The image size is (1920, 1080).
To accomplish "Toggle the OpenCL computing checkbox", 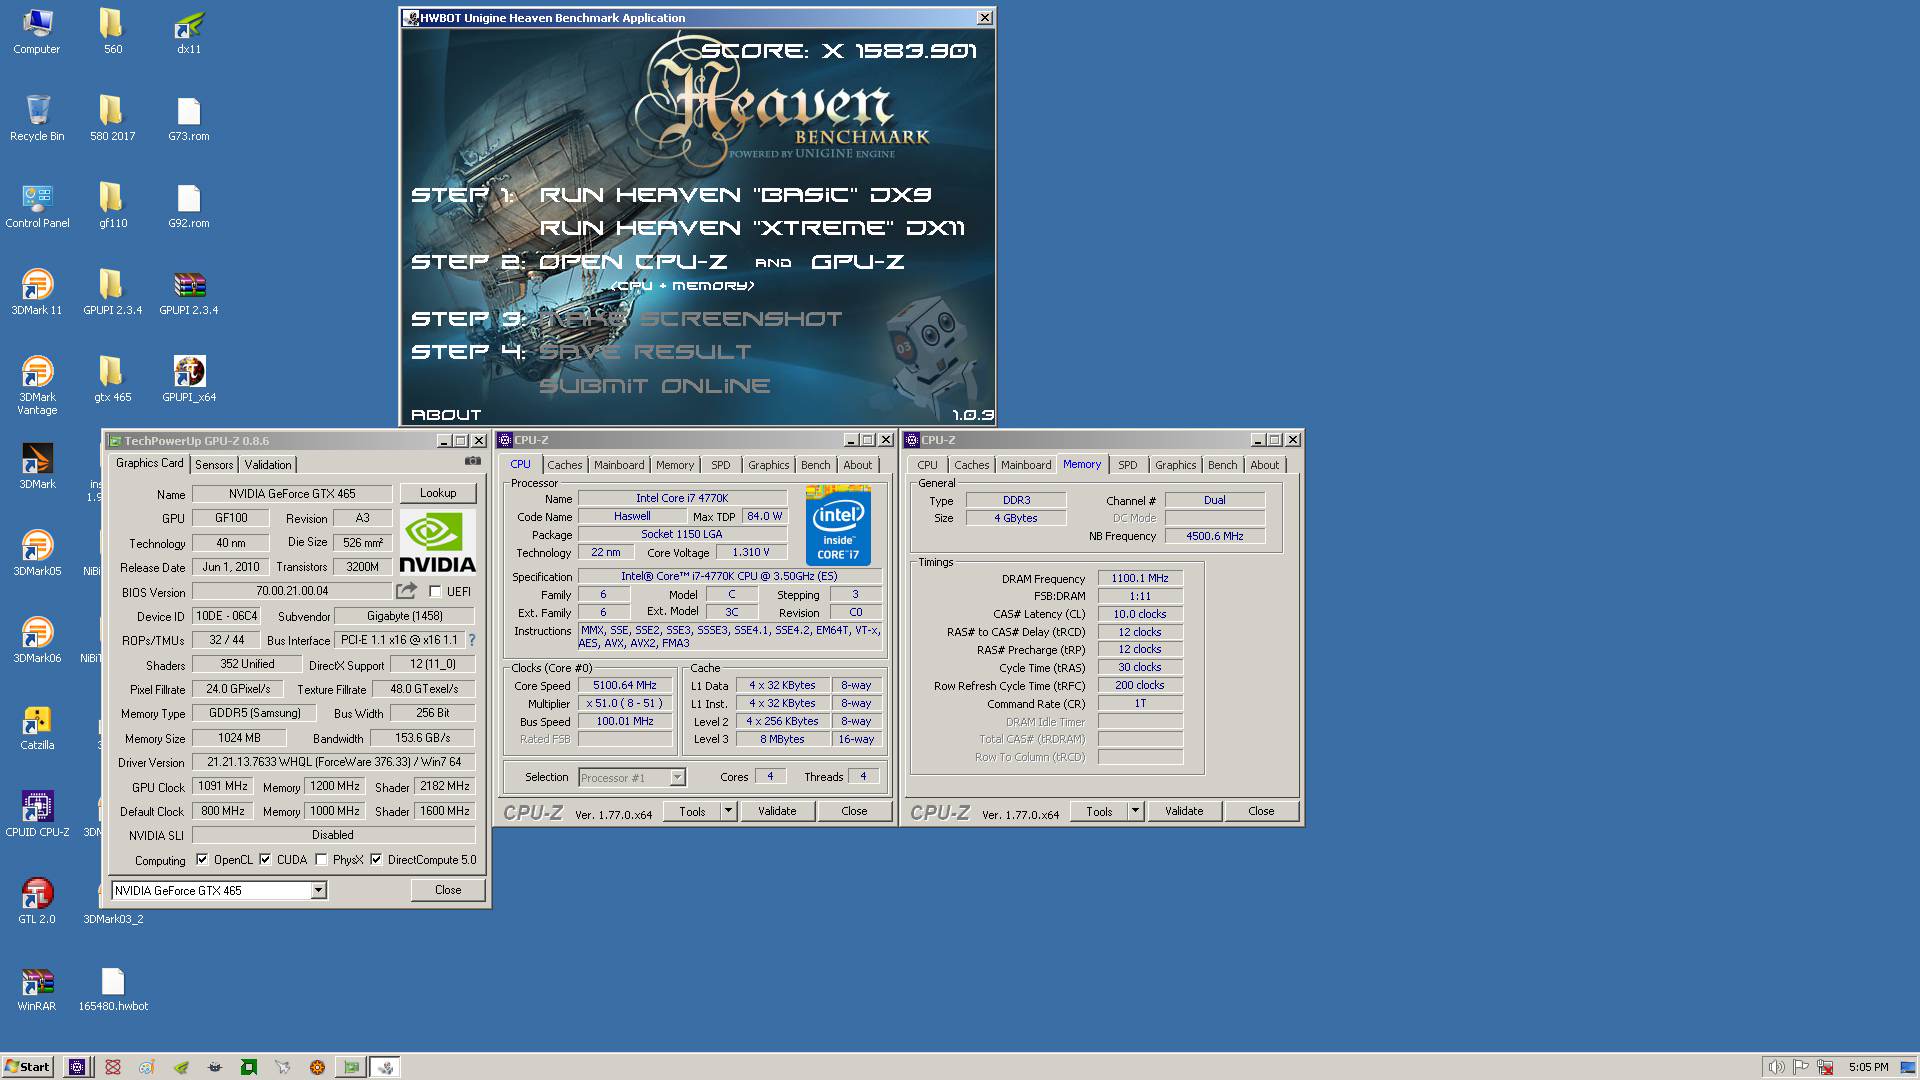I will pos(202,859).
